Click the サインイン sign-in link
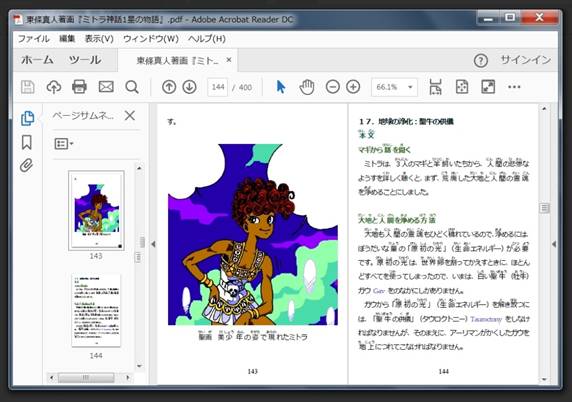This screenshot has width=572, height=402. (x=525, y=60)
